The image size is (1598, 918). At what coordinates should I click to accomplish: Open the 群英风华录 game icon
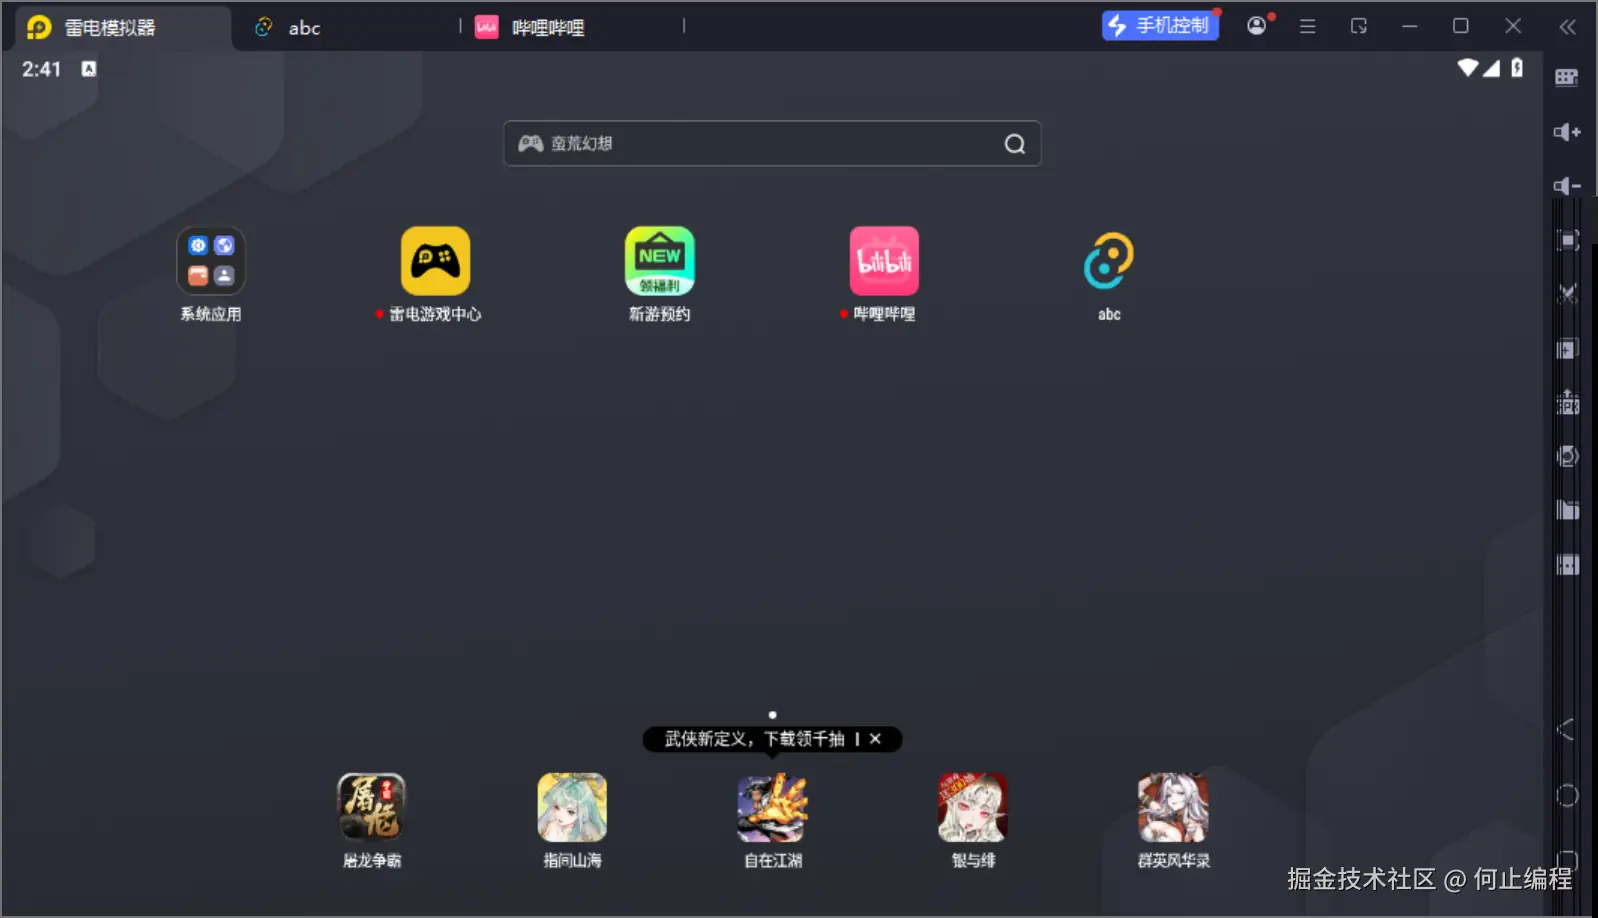(x=1173, y=807)
